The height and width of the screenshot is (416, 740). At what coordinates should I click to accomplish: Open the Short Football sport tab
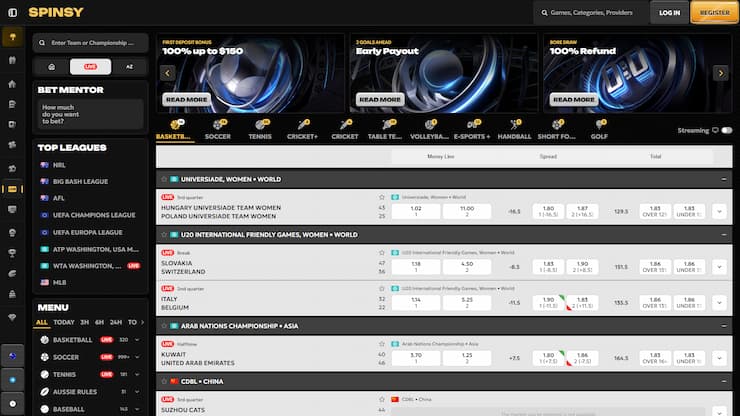click(557, 130)
